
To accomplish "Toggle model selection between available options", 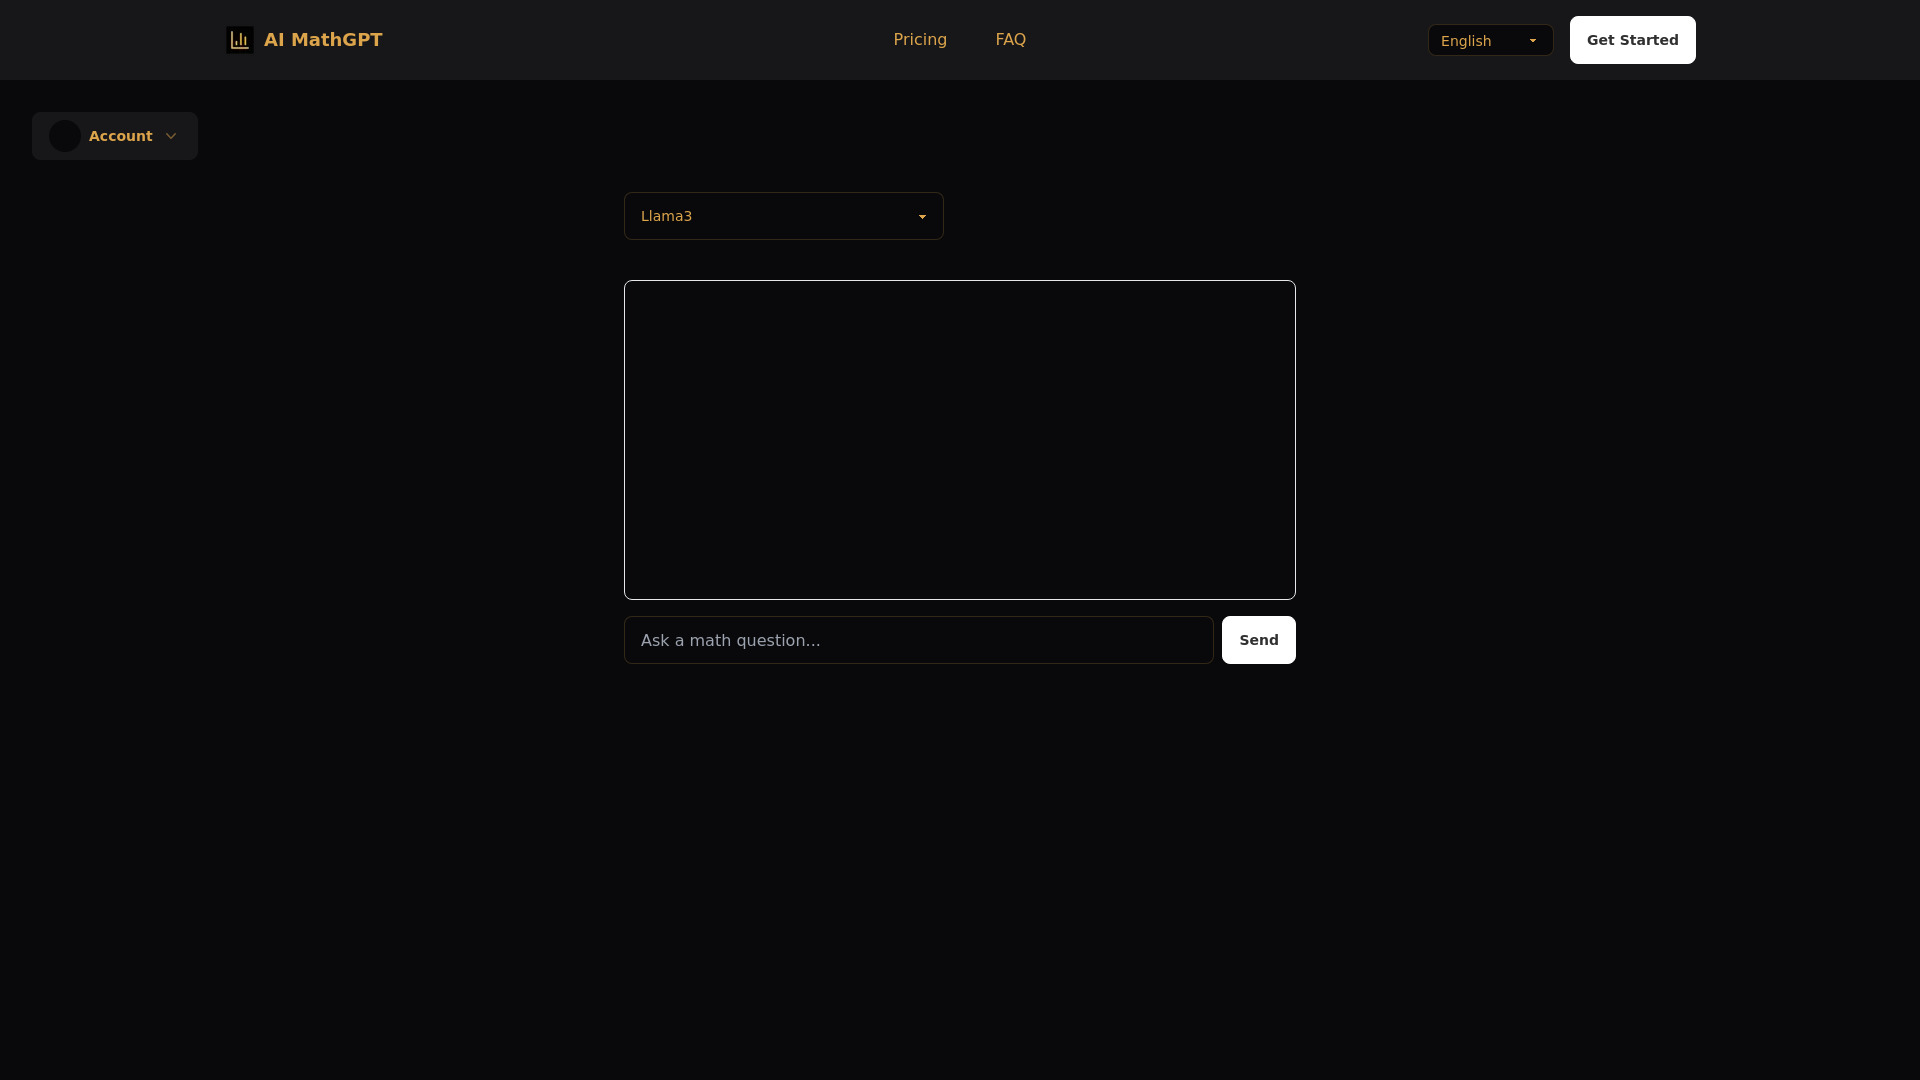I will [783, 216].
